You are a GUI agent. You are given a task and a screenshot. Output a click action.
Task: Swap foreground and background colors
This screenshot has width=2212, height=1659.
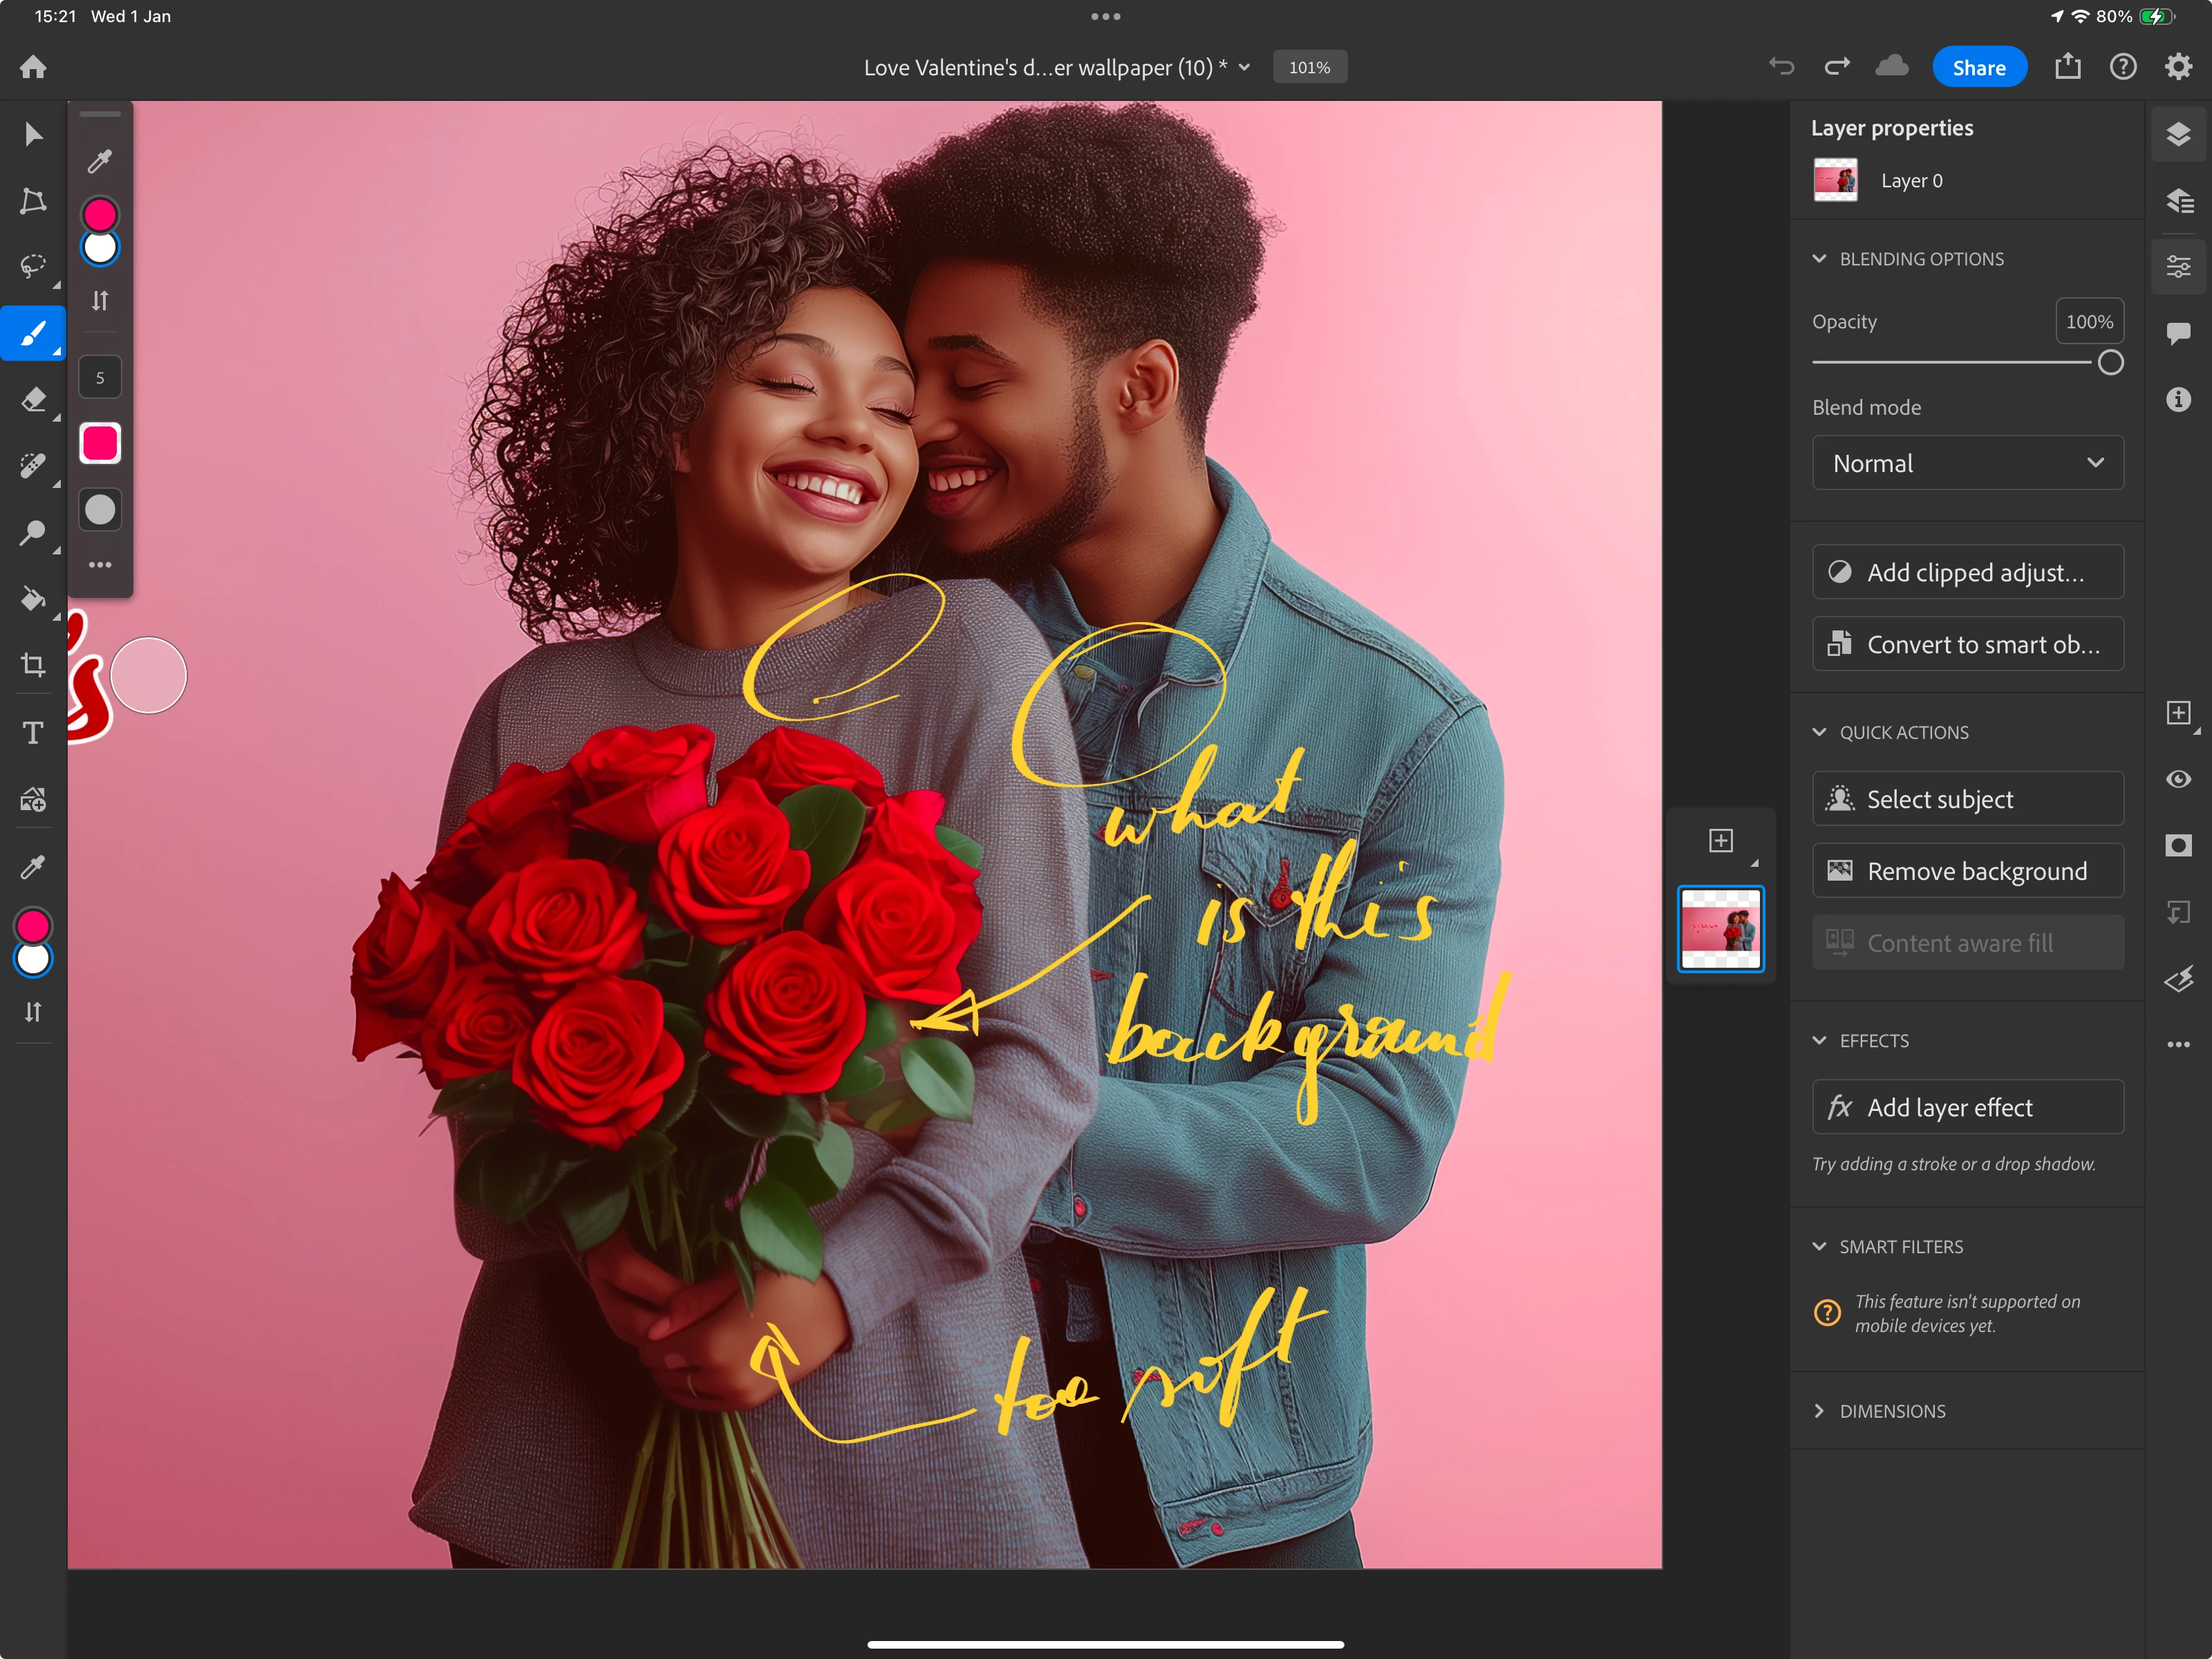pos(33,1012)
